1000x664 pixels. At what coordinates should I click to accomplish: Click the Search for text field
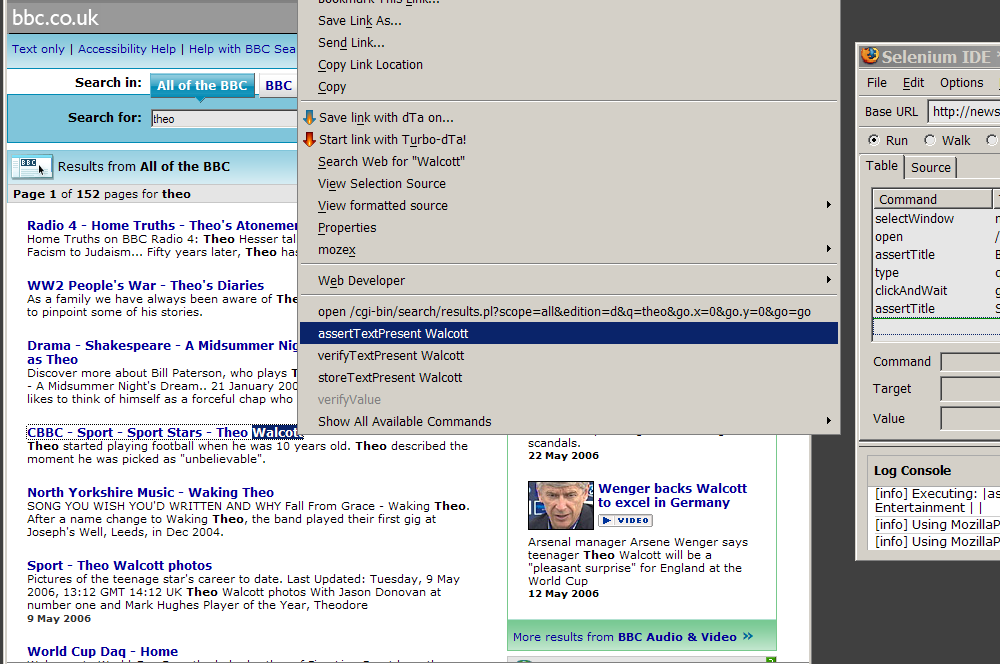[224, 119]
